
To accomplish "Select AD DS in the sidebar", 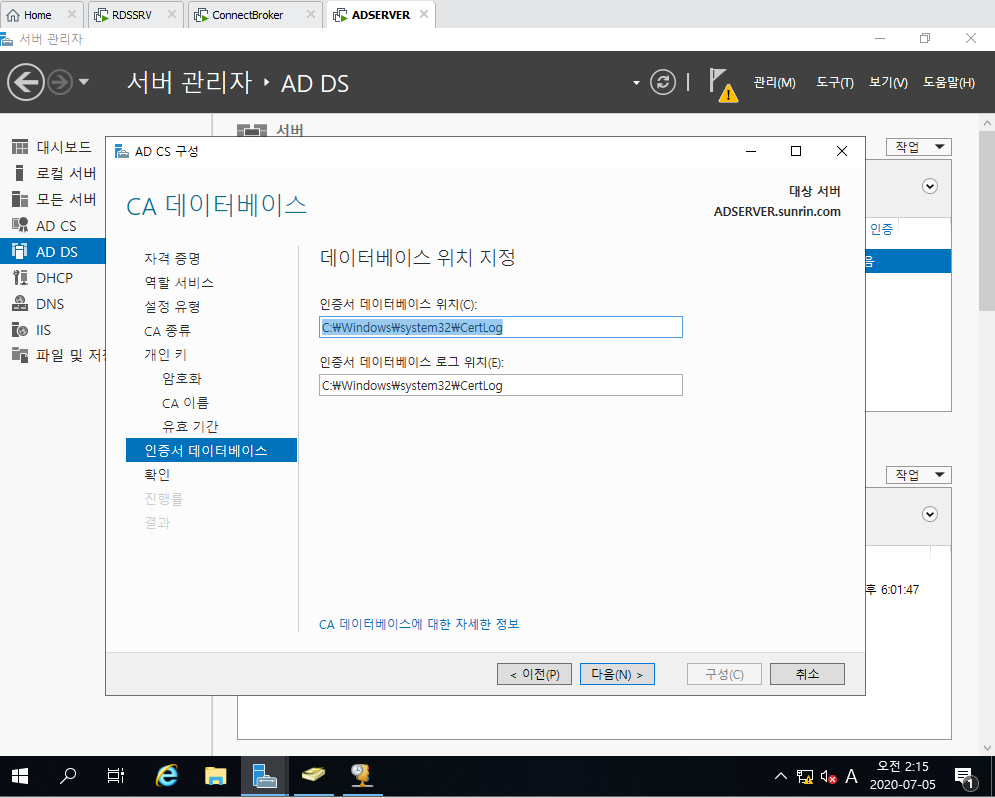I will (53, 252).
